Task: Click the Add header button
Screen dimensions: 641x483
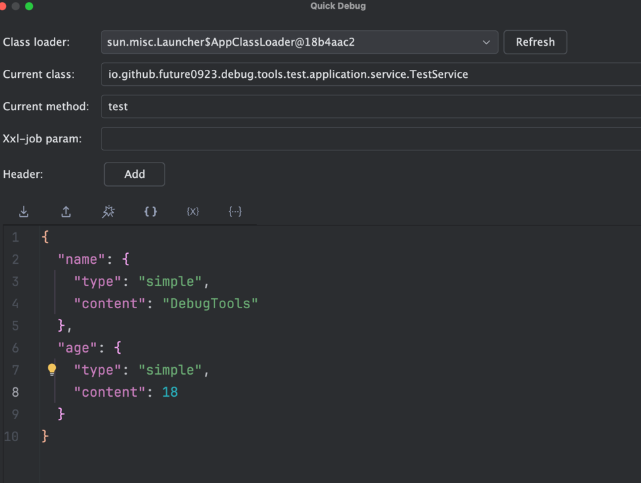Action: pos(134,174)
